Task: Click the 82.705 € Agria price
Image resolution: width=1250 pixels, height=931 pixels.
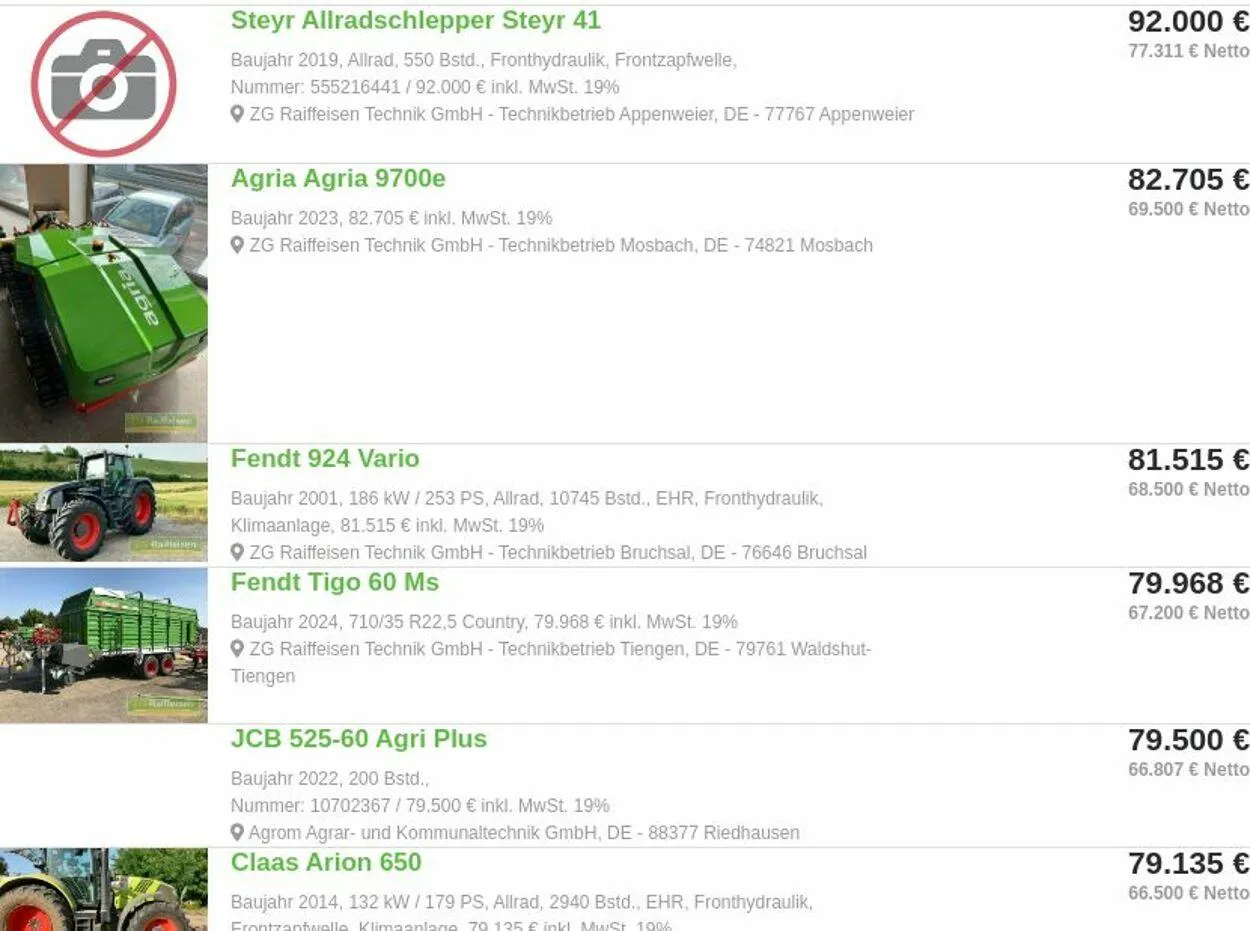Action: pyautogui.click(x=1188, y=180)
